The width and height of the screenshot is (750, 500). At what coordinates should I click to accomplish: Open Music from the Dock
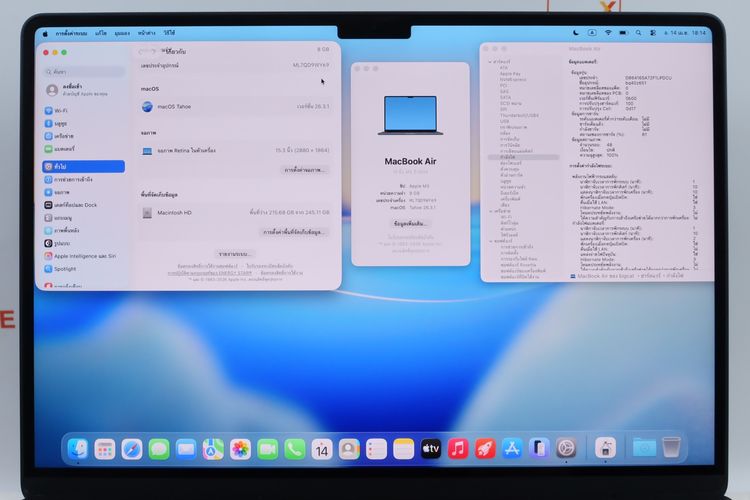[x=458, y=449]
